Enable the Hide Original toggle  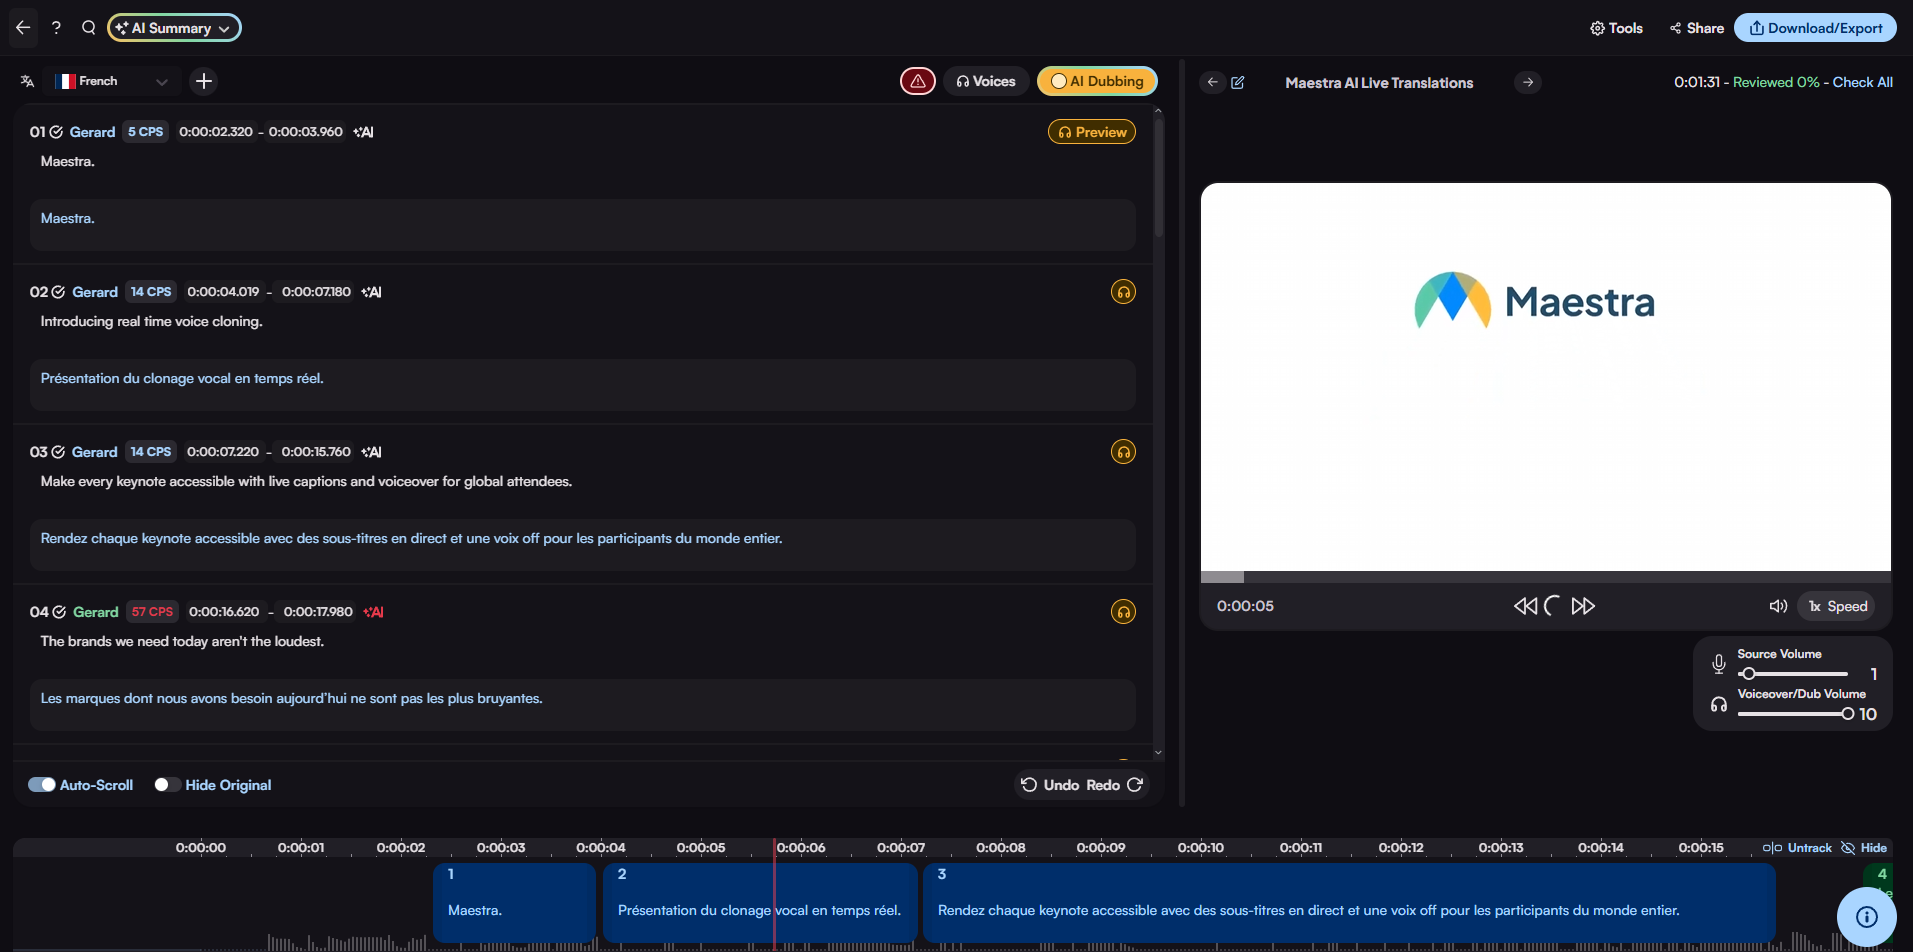pyautogui.click(x=167, y=785)
